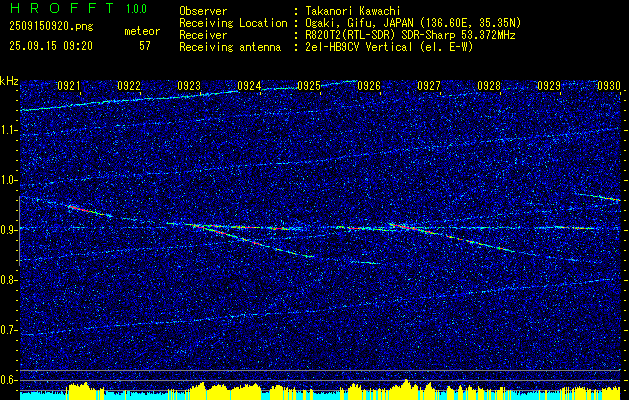This screenshot has height=400, width=629.
Task: Click the 0929 time marker
Action: click(x=549, y=86)
